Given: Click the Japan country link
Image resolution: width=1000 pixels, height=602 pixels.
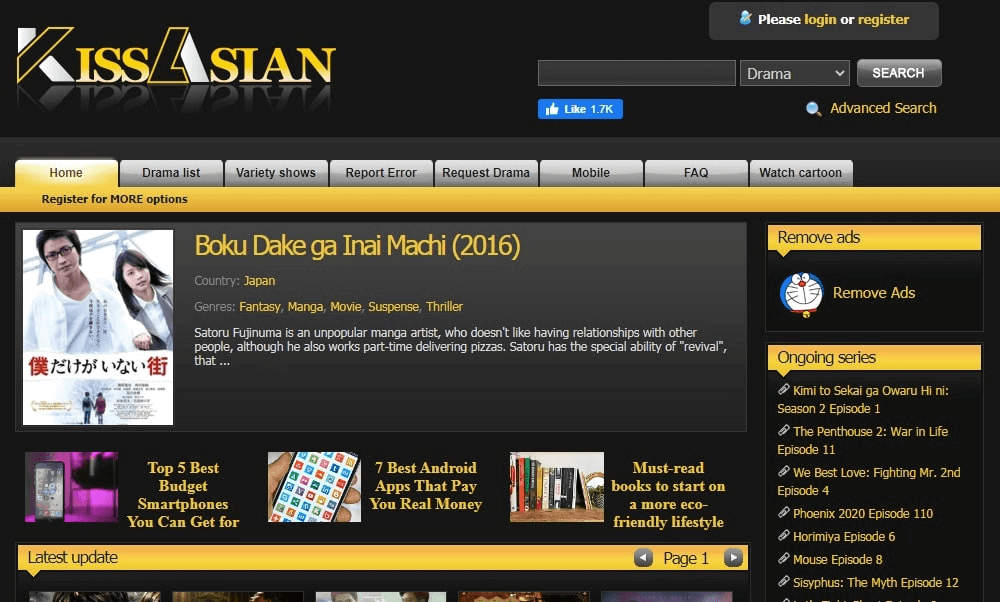Looking at the screenshot, I should pos(260,281).
